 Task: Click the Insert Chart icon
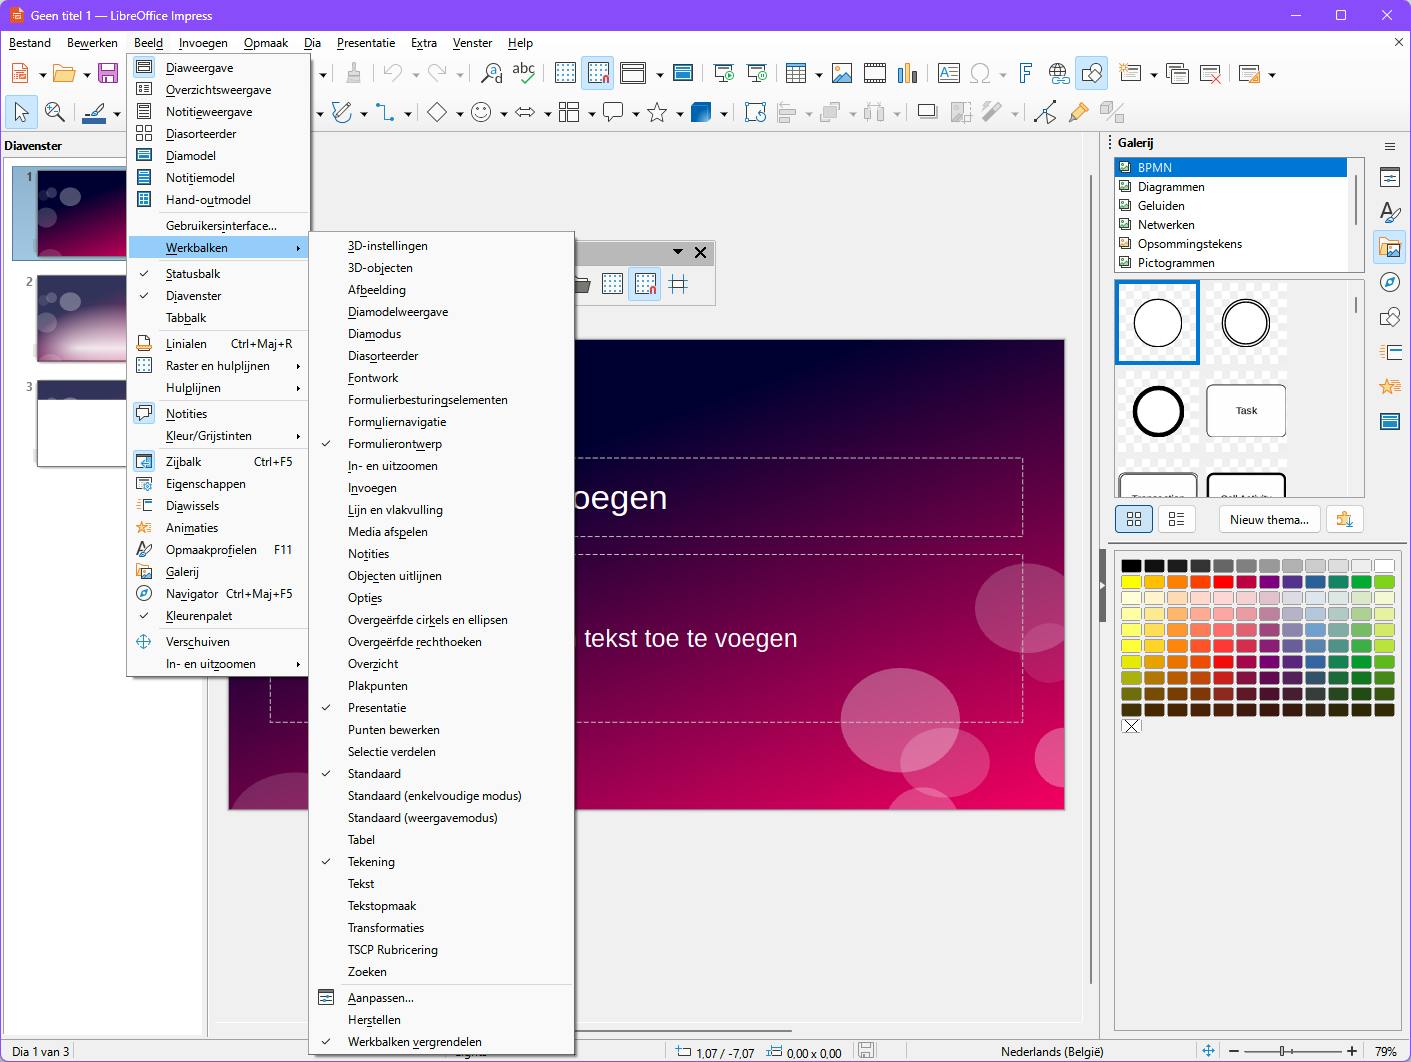click(907, 74)
